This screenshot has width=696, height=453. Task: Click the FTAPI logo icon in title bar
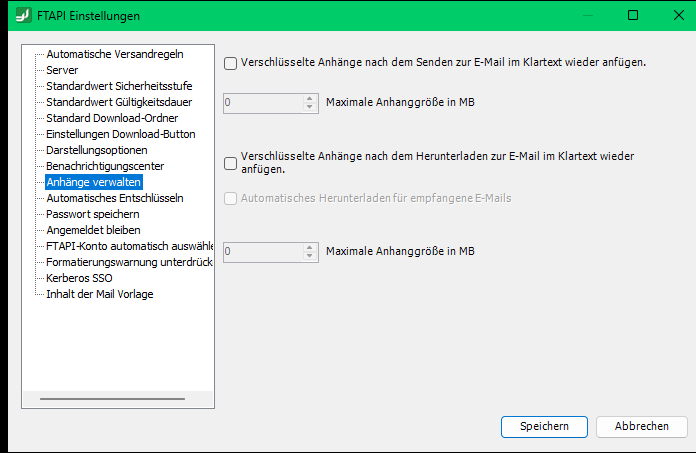pyautogui.click(x=24, y=15)
